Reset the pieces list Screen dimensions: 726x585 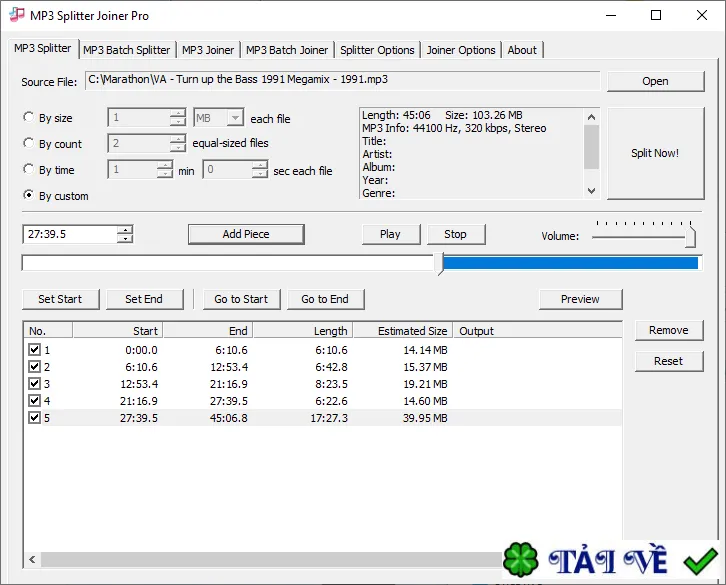click(669, 361)
